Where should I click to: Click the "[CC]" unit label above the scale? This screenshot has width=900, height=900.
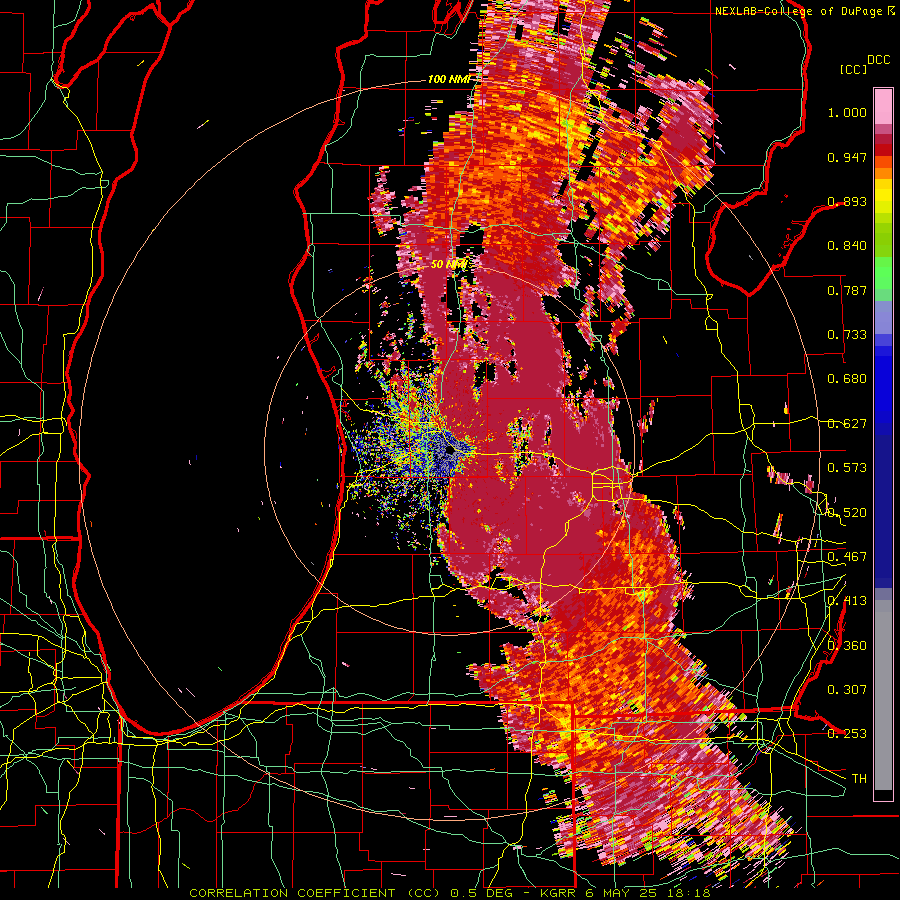click(852, 69)
